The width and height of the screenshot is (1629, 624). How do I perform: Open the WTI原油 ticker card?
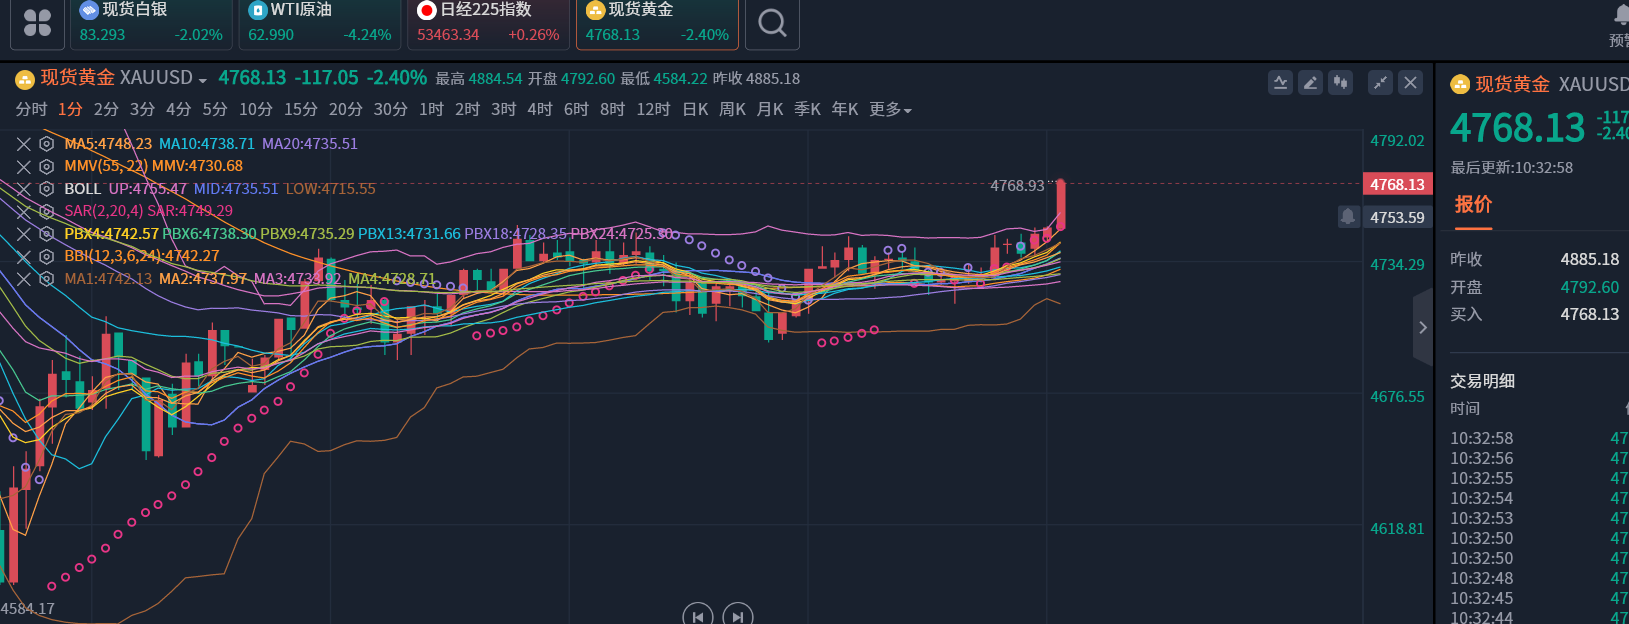320,23
